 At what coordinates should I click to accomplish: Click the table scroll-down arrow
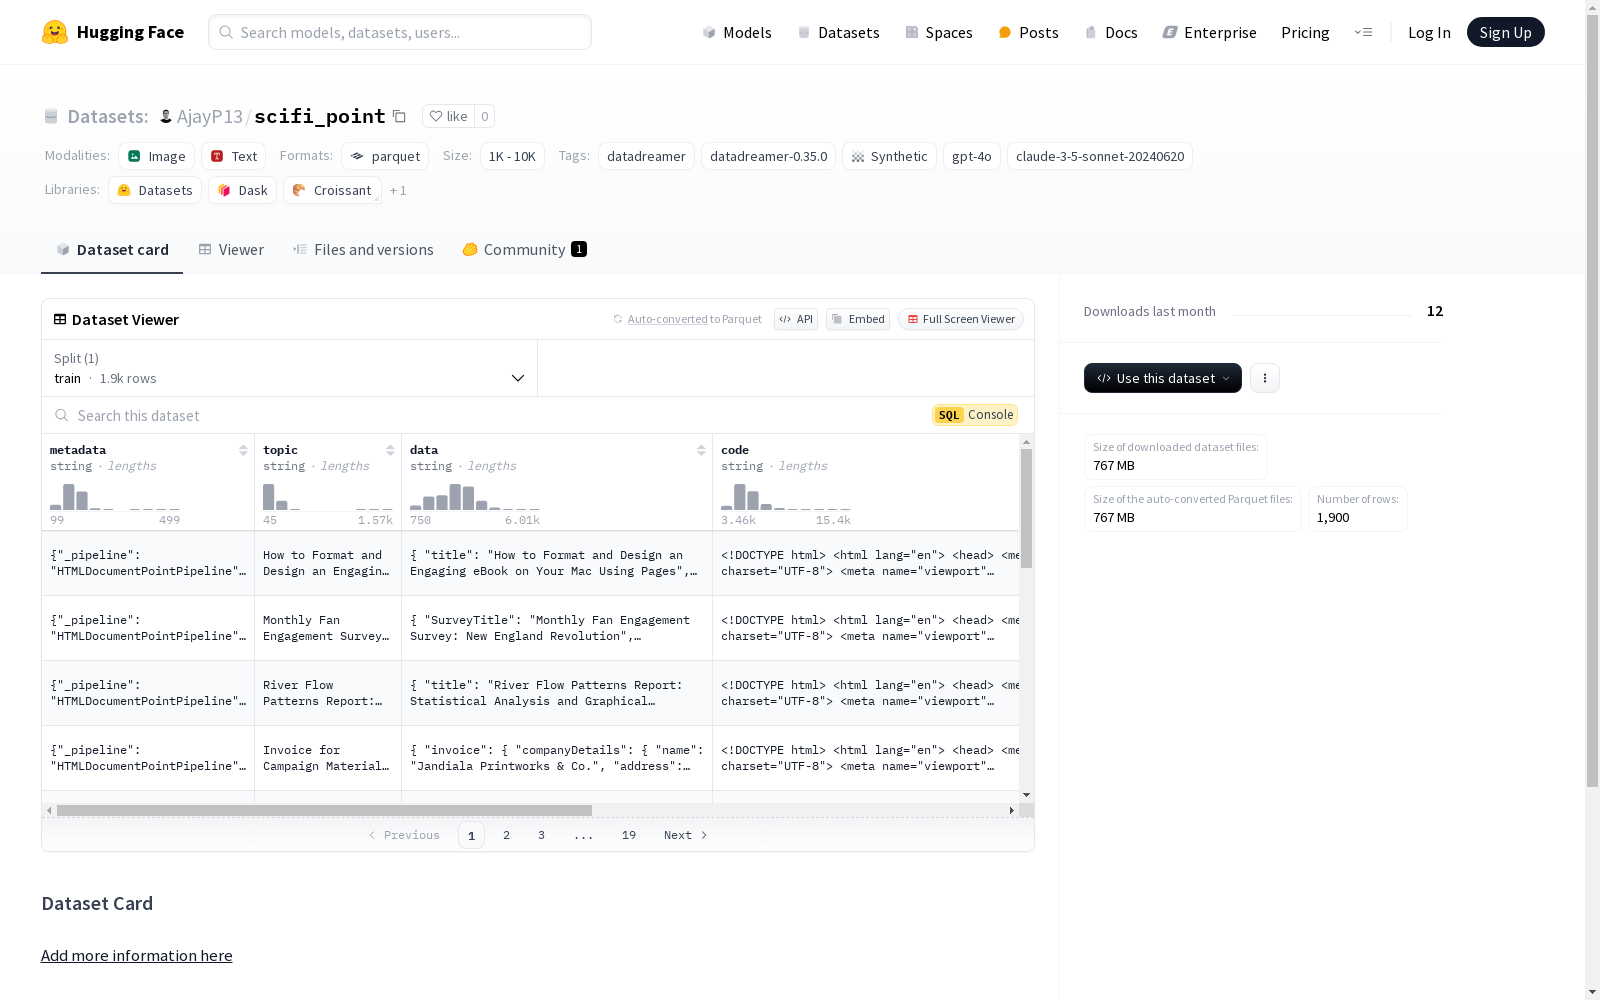[x=1026, y=795]
